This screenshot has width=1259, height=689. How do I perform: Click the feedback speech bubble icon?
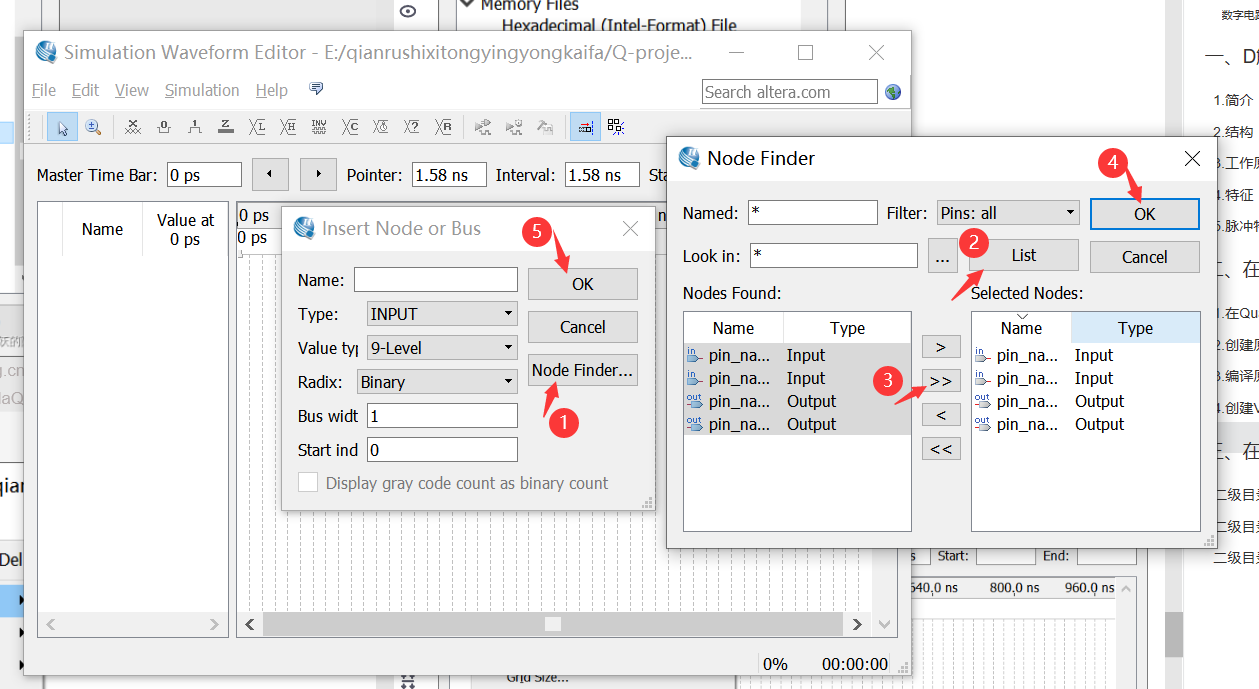coord(316,89)
